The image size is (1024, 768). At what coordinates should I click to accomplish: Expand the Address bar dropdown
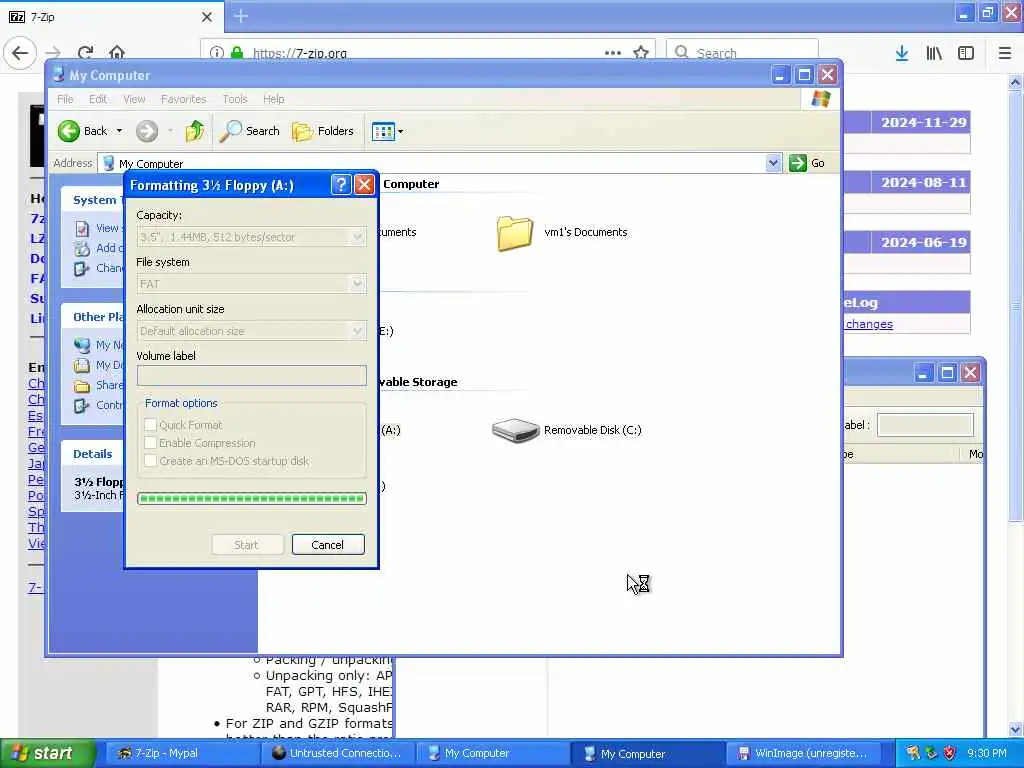773,163
